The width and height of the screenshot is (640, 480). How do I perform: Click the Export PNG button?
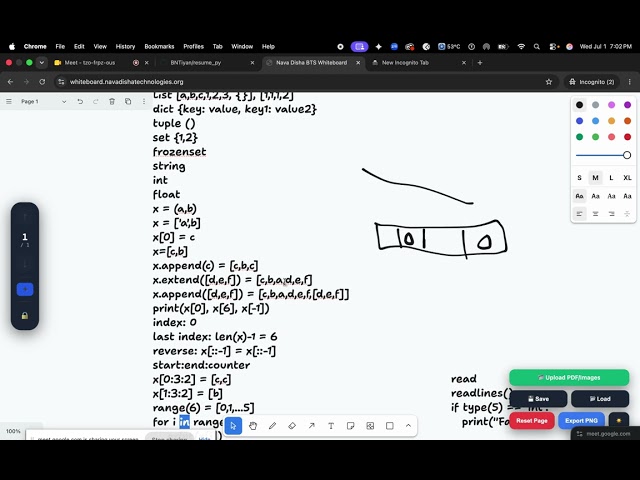(x=581, y=420)
